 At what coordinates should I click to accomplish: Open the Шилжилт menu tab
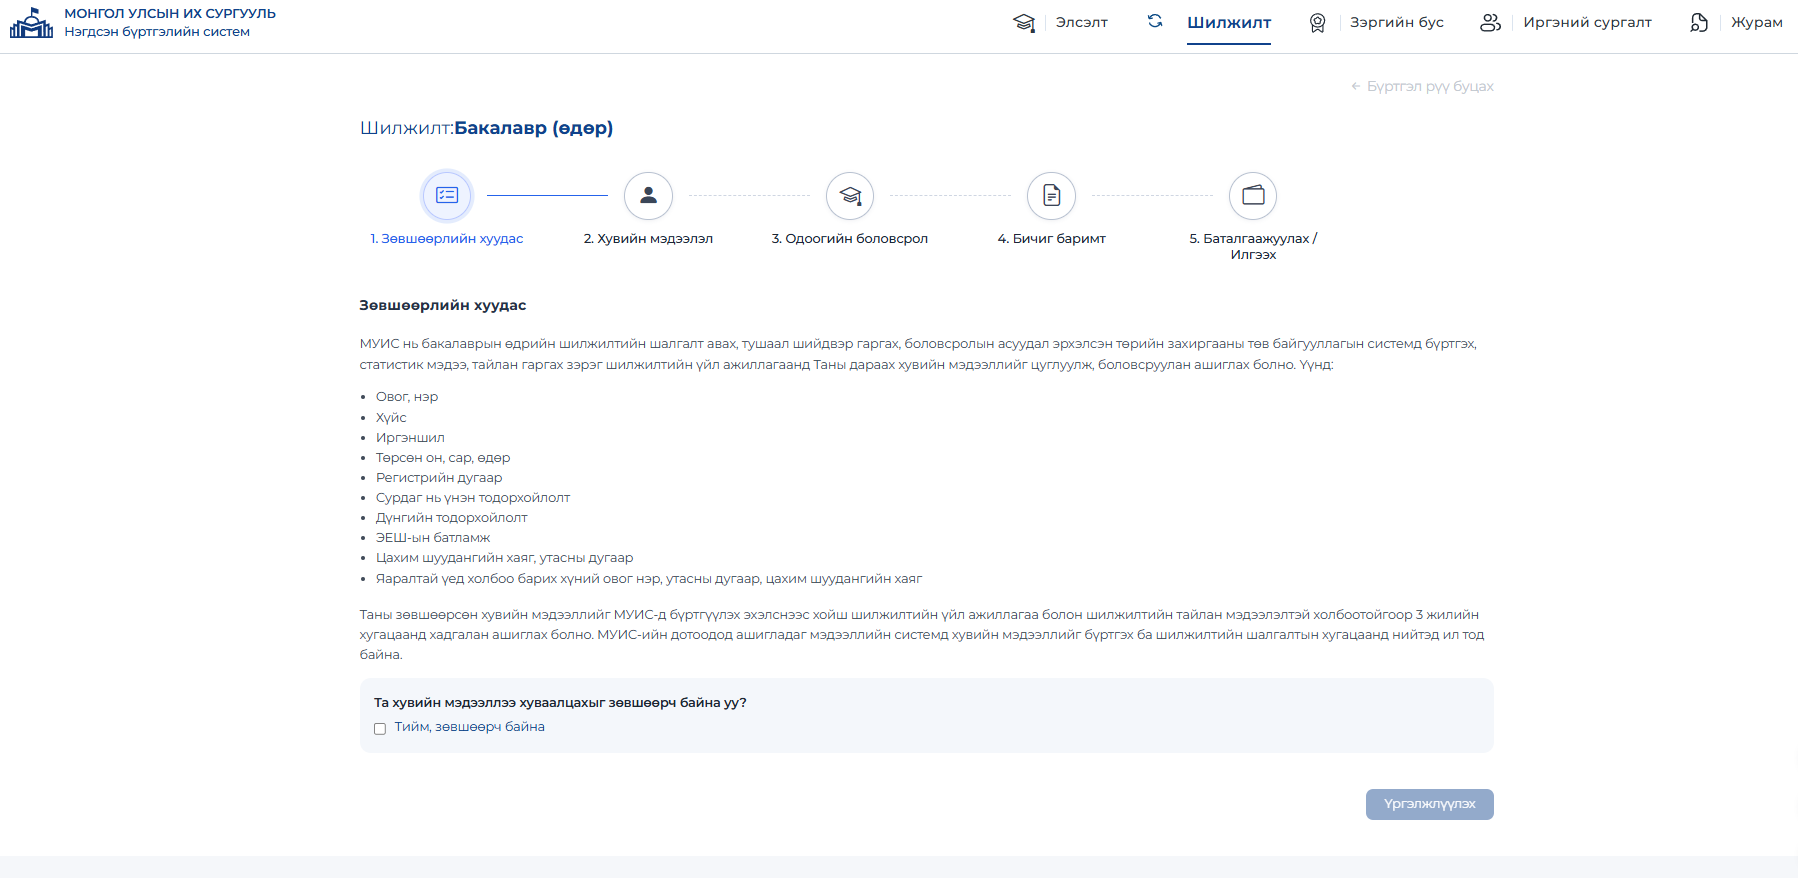(1229, 23)
